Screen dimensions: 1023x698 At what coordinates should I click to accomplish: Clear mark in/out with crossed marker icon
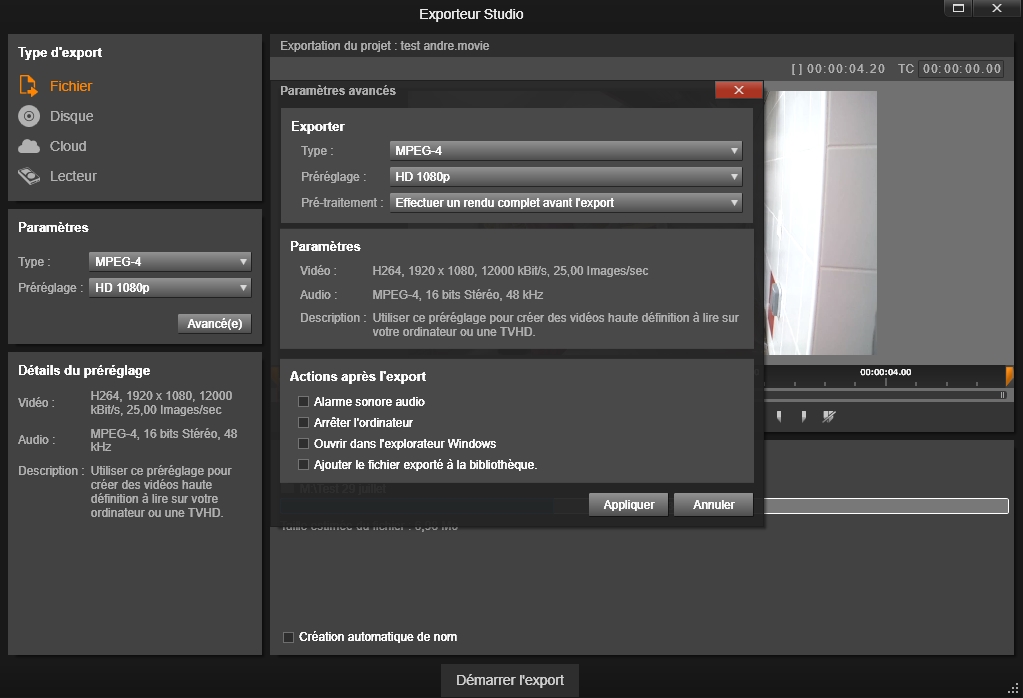point(829,416)
